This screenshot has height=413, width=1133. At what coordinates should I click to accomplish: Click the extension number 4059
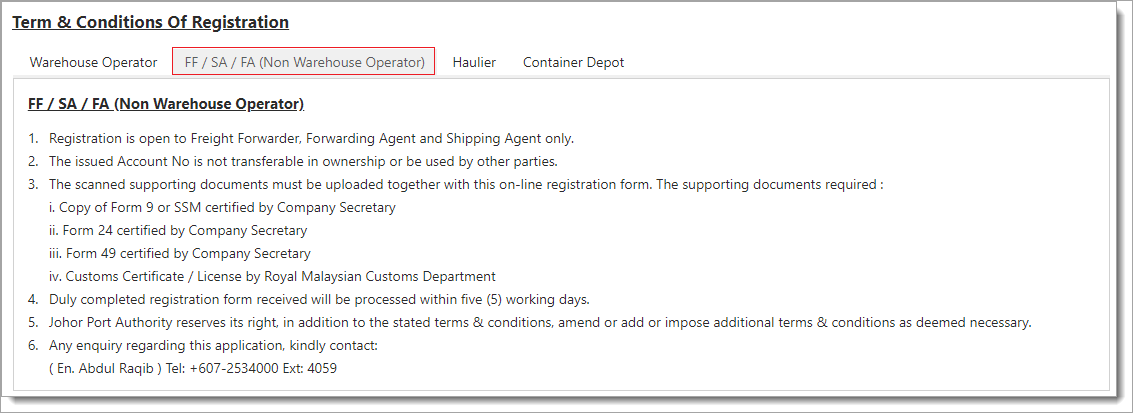pos(321,369)
